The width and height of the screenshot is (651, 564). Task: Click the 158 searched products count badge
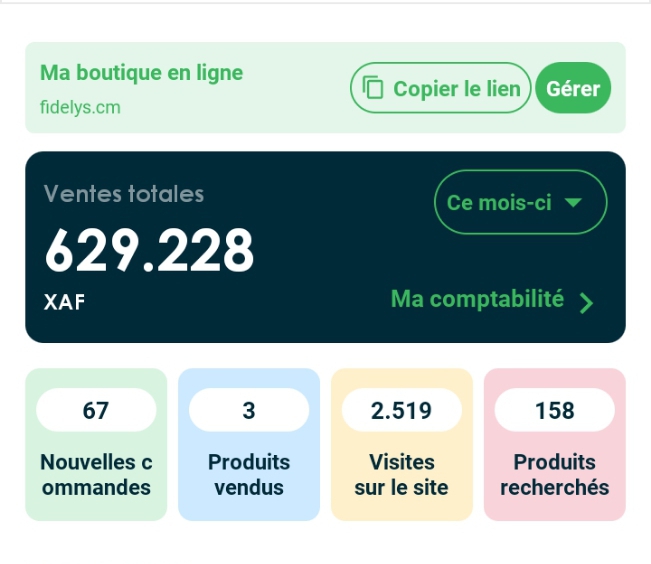555,410
